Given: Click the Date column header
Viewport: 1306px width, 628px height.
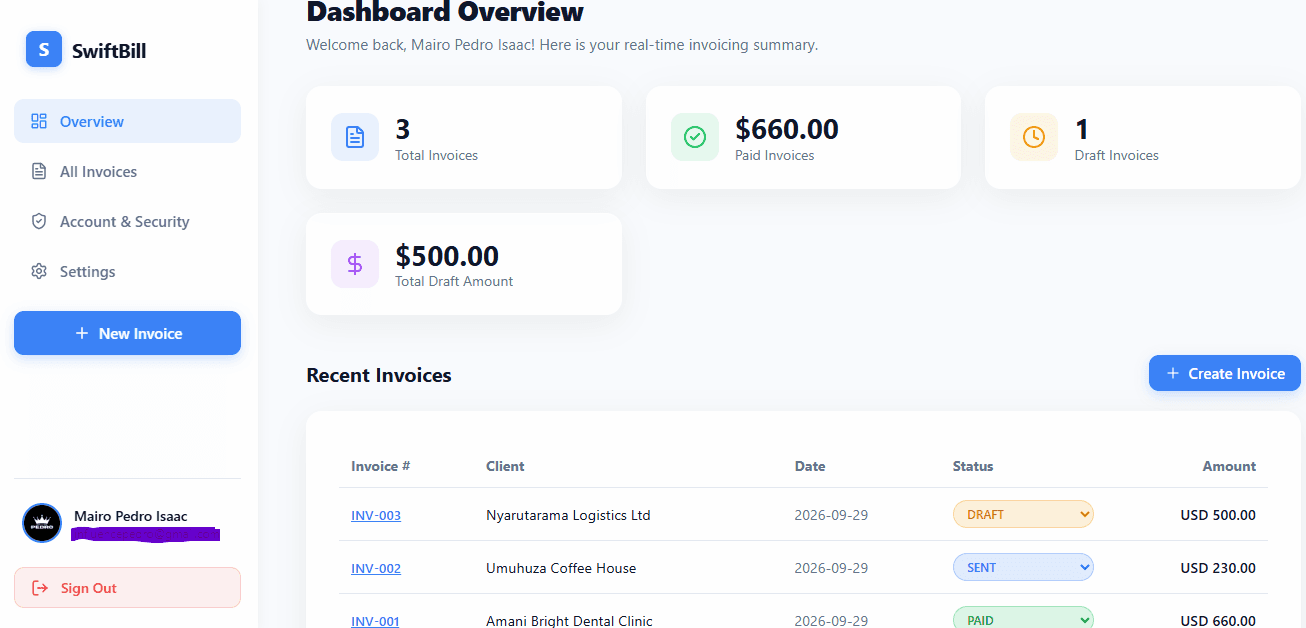Looking at the screenshot, I should [x=810, y=466].
